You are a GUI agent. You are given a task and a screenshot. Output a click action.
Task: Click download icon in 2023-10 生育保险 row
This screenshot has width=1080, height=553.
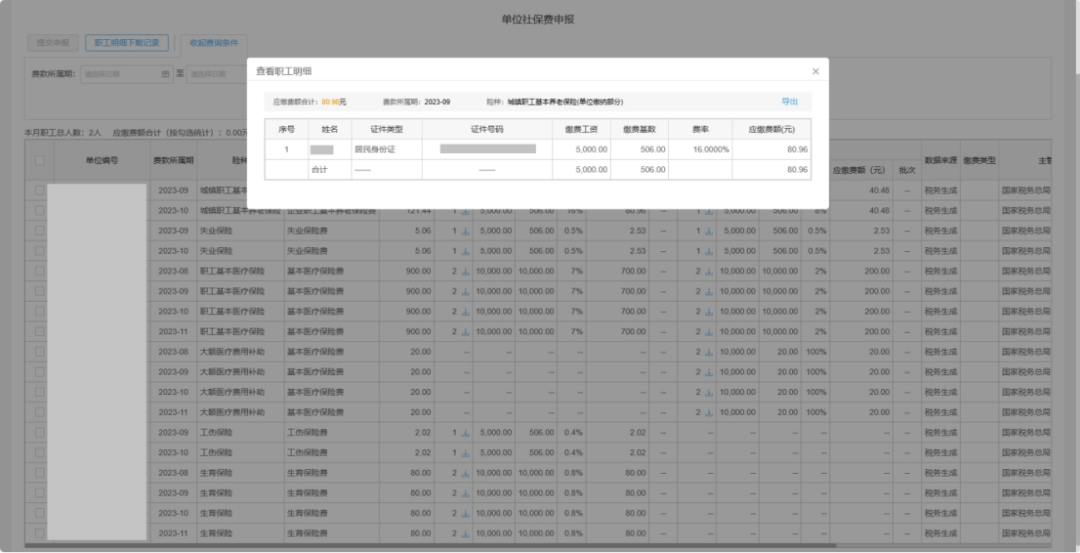pyautogui.click(x=465, y=513)
